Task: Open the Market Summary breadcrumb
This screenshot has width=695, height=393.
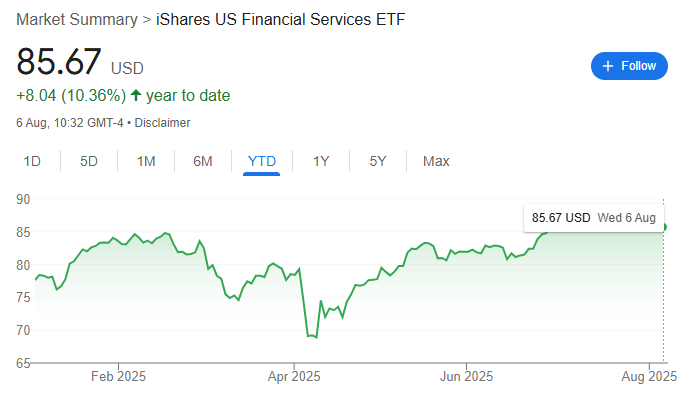Action: click(x=77, y=19)
